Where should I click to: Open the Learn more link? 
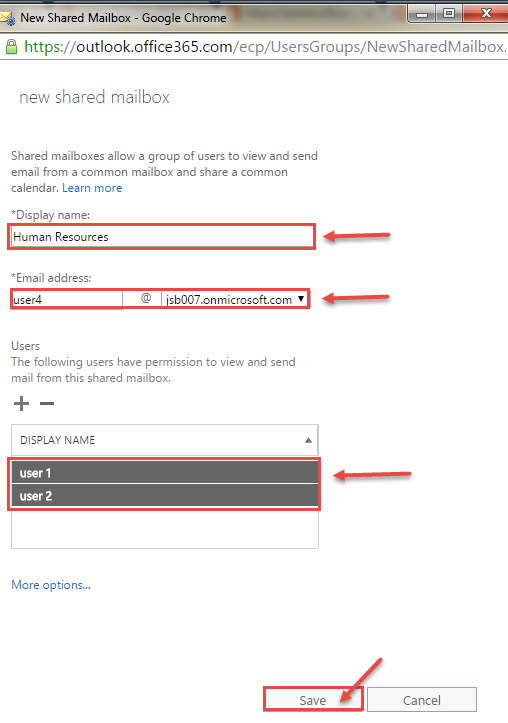[x=92, y=188]
